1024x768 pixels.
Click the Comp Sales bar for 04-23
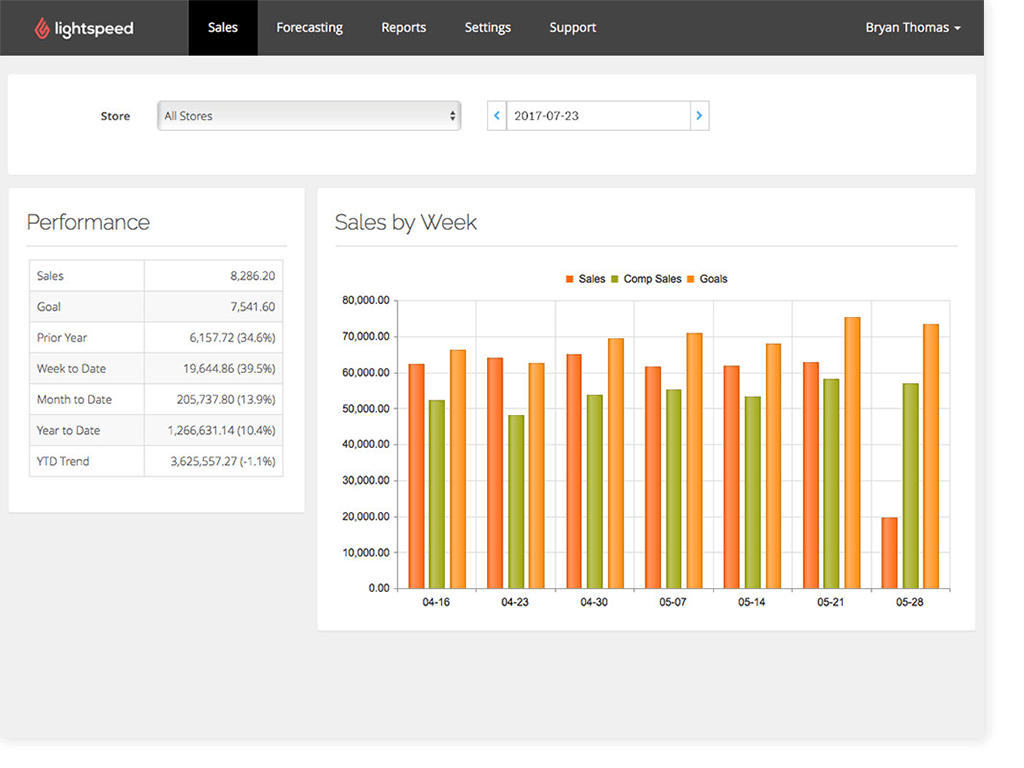pyautogui.click(x=516, y=502)
